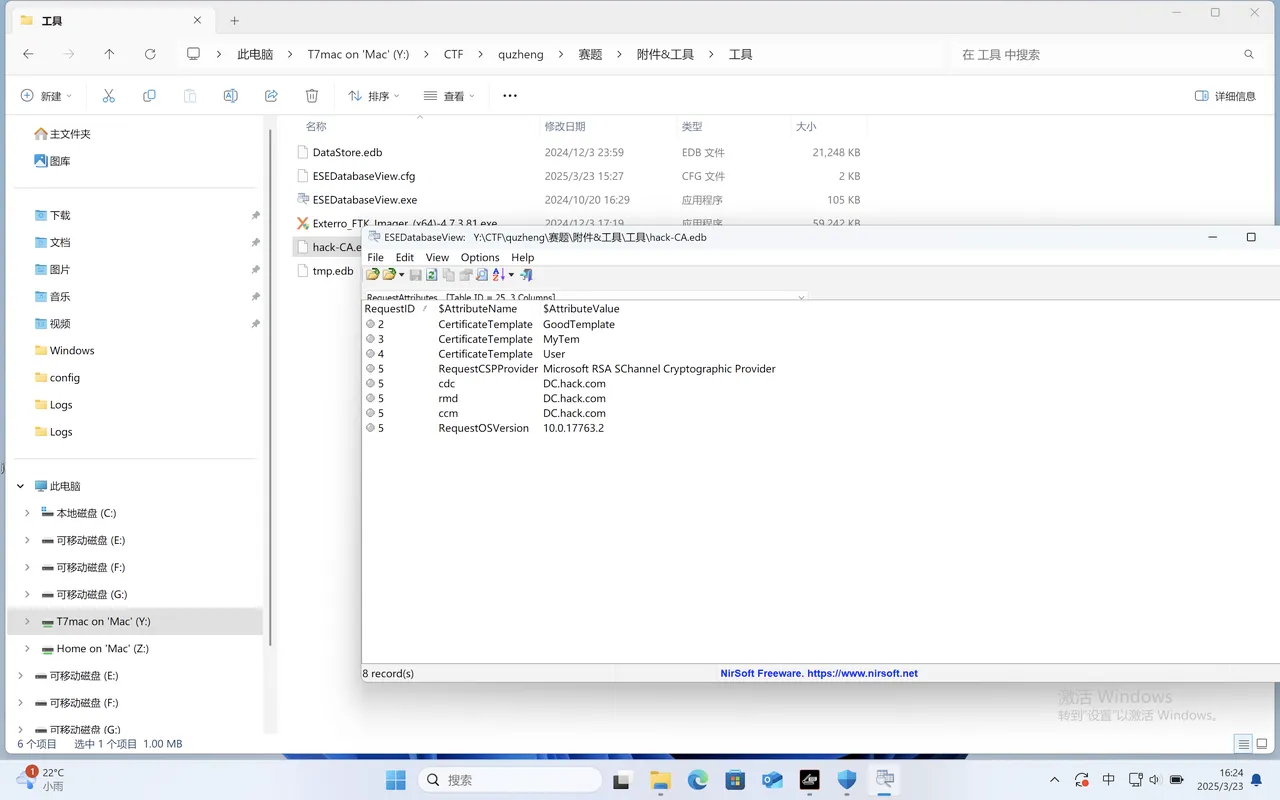Expand 本地磁盘 (C:) in the tree
The image size is (1280, 800).
27,513
